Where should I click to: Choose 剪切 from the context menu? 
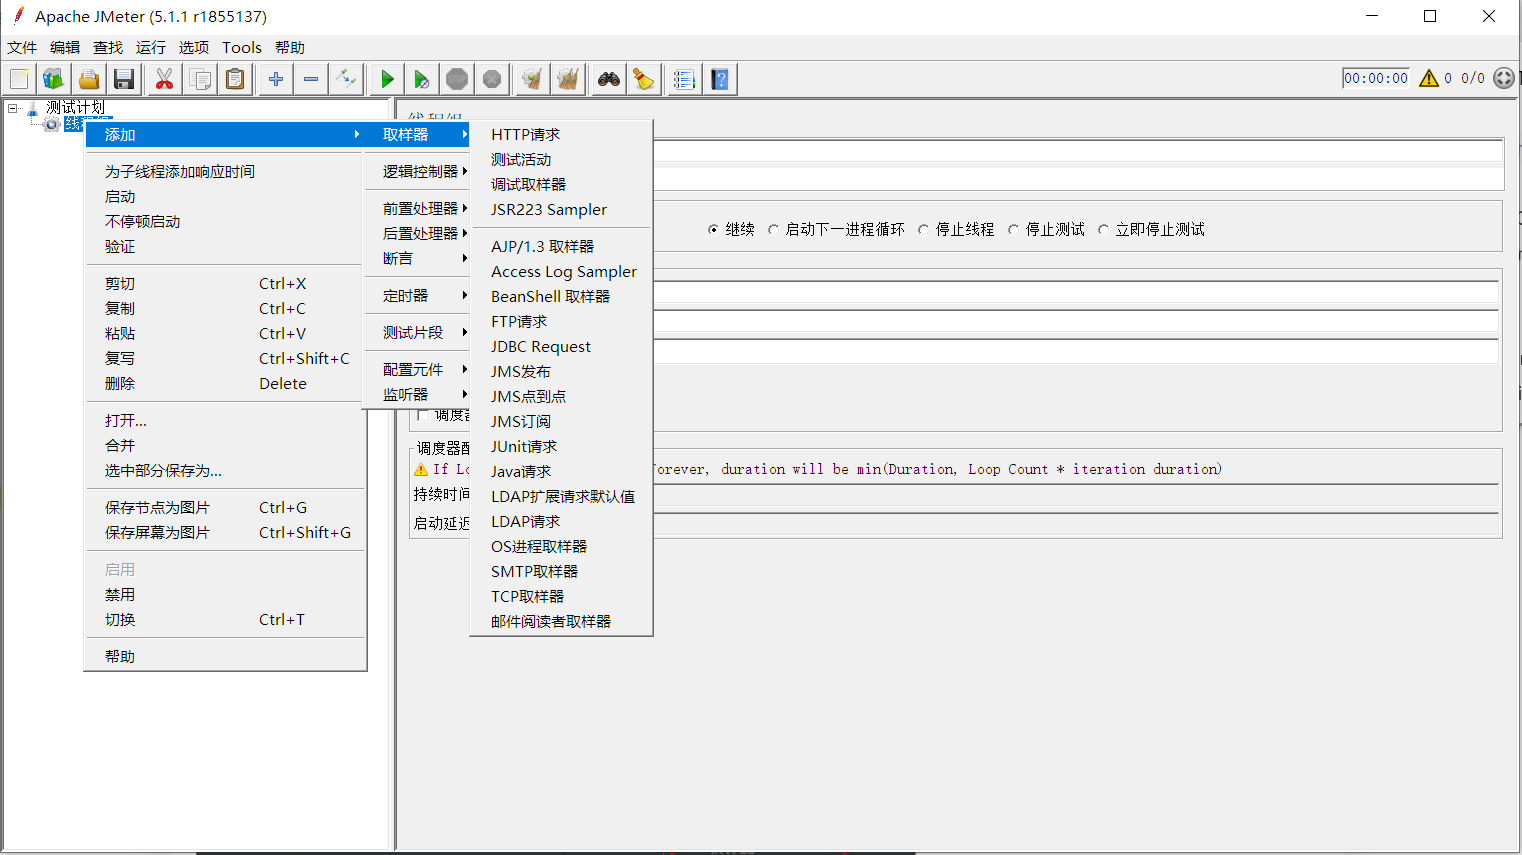point(226,283)
